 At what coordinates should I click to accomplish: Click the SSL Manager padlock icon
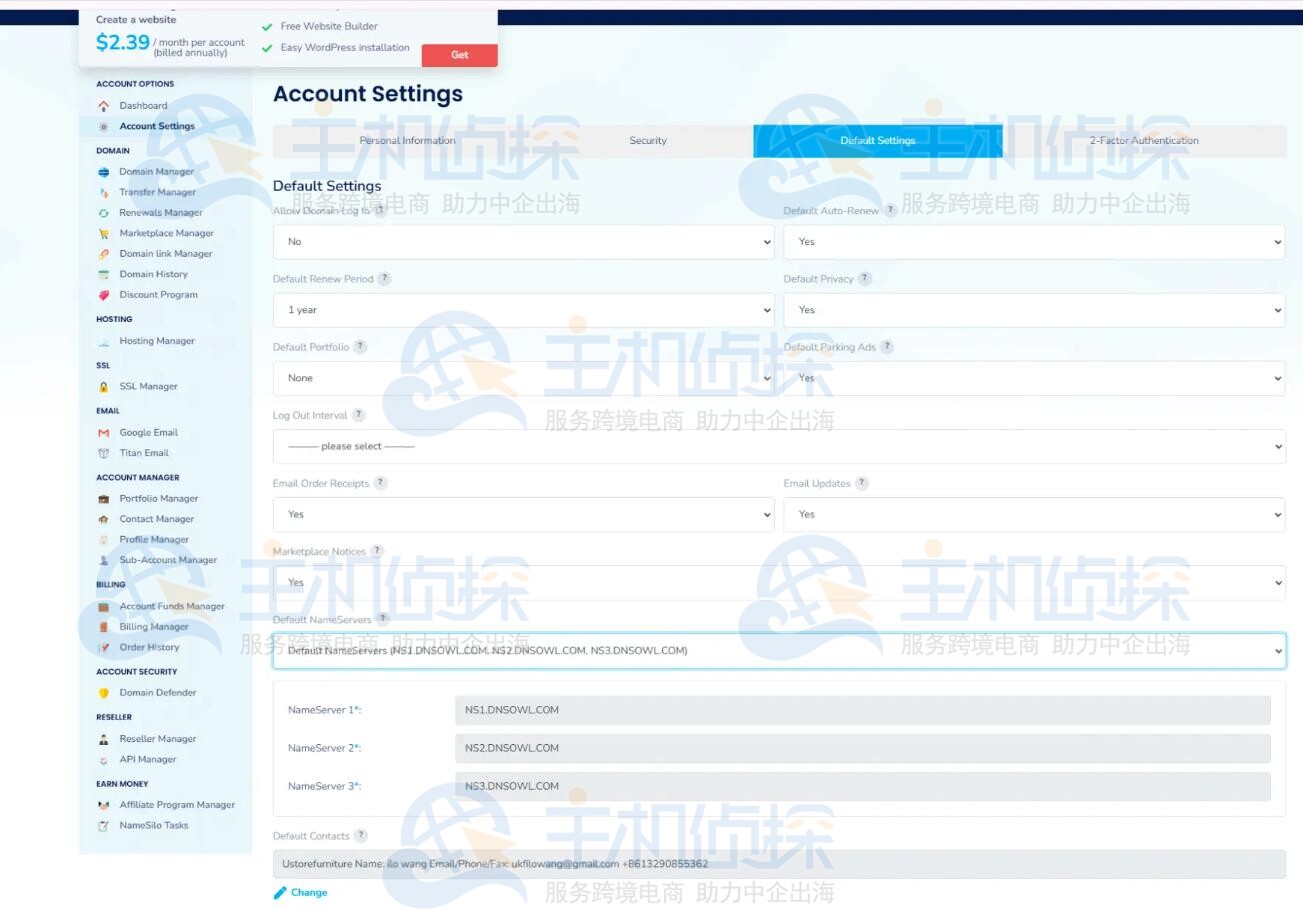click(103, 387)
